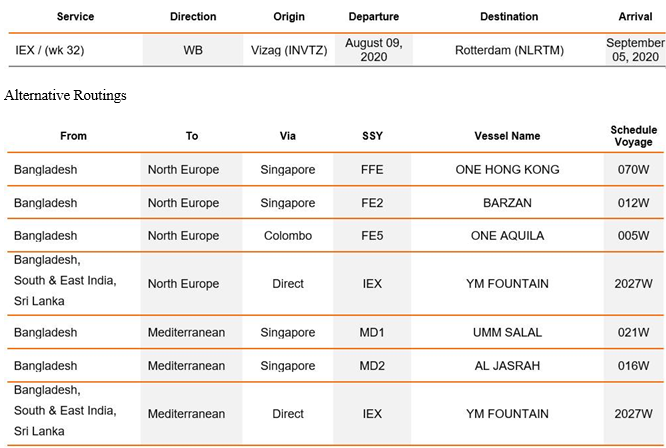Click the Rotterdam (NLRTM) destination cell
The width and height of the screenshot is (666, 448).
[509, 50]
